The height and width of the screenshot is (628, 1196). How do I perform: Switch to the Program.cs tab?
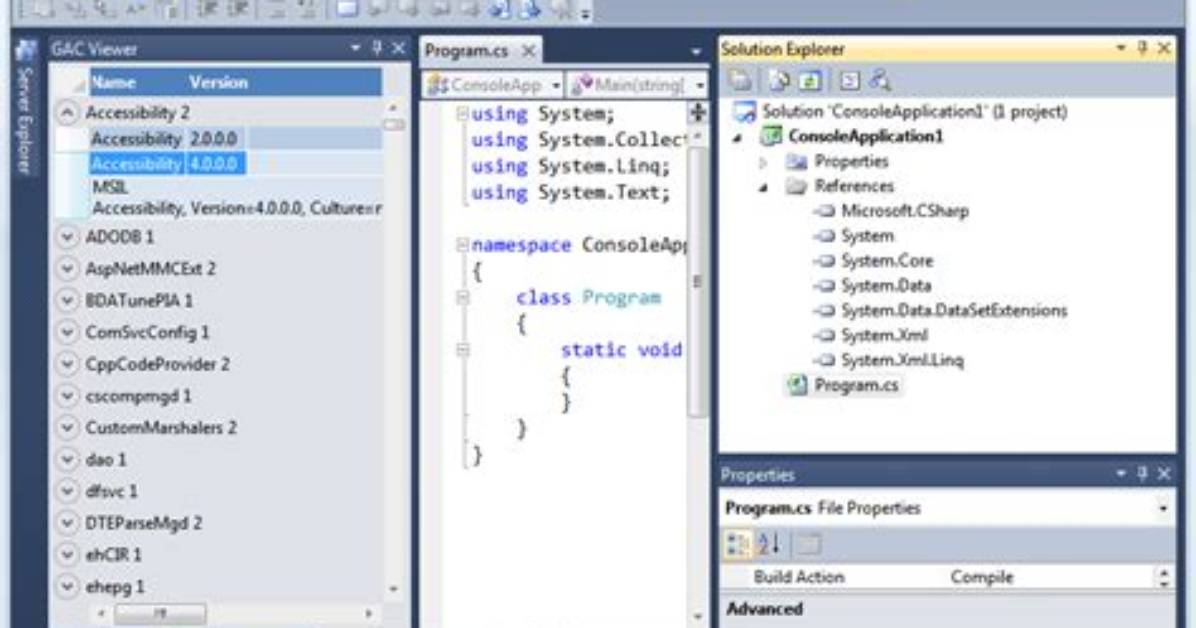click(x=466, y=51)
